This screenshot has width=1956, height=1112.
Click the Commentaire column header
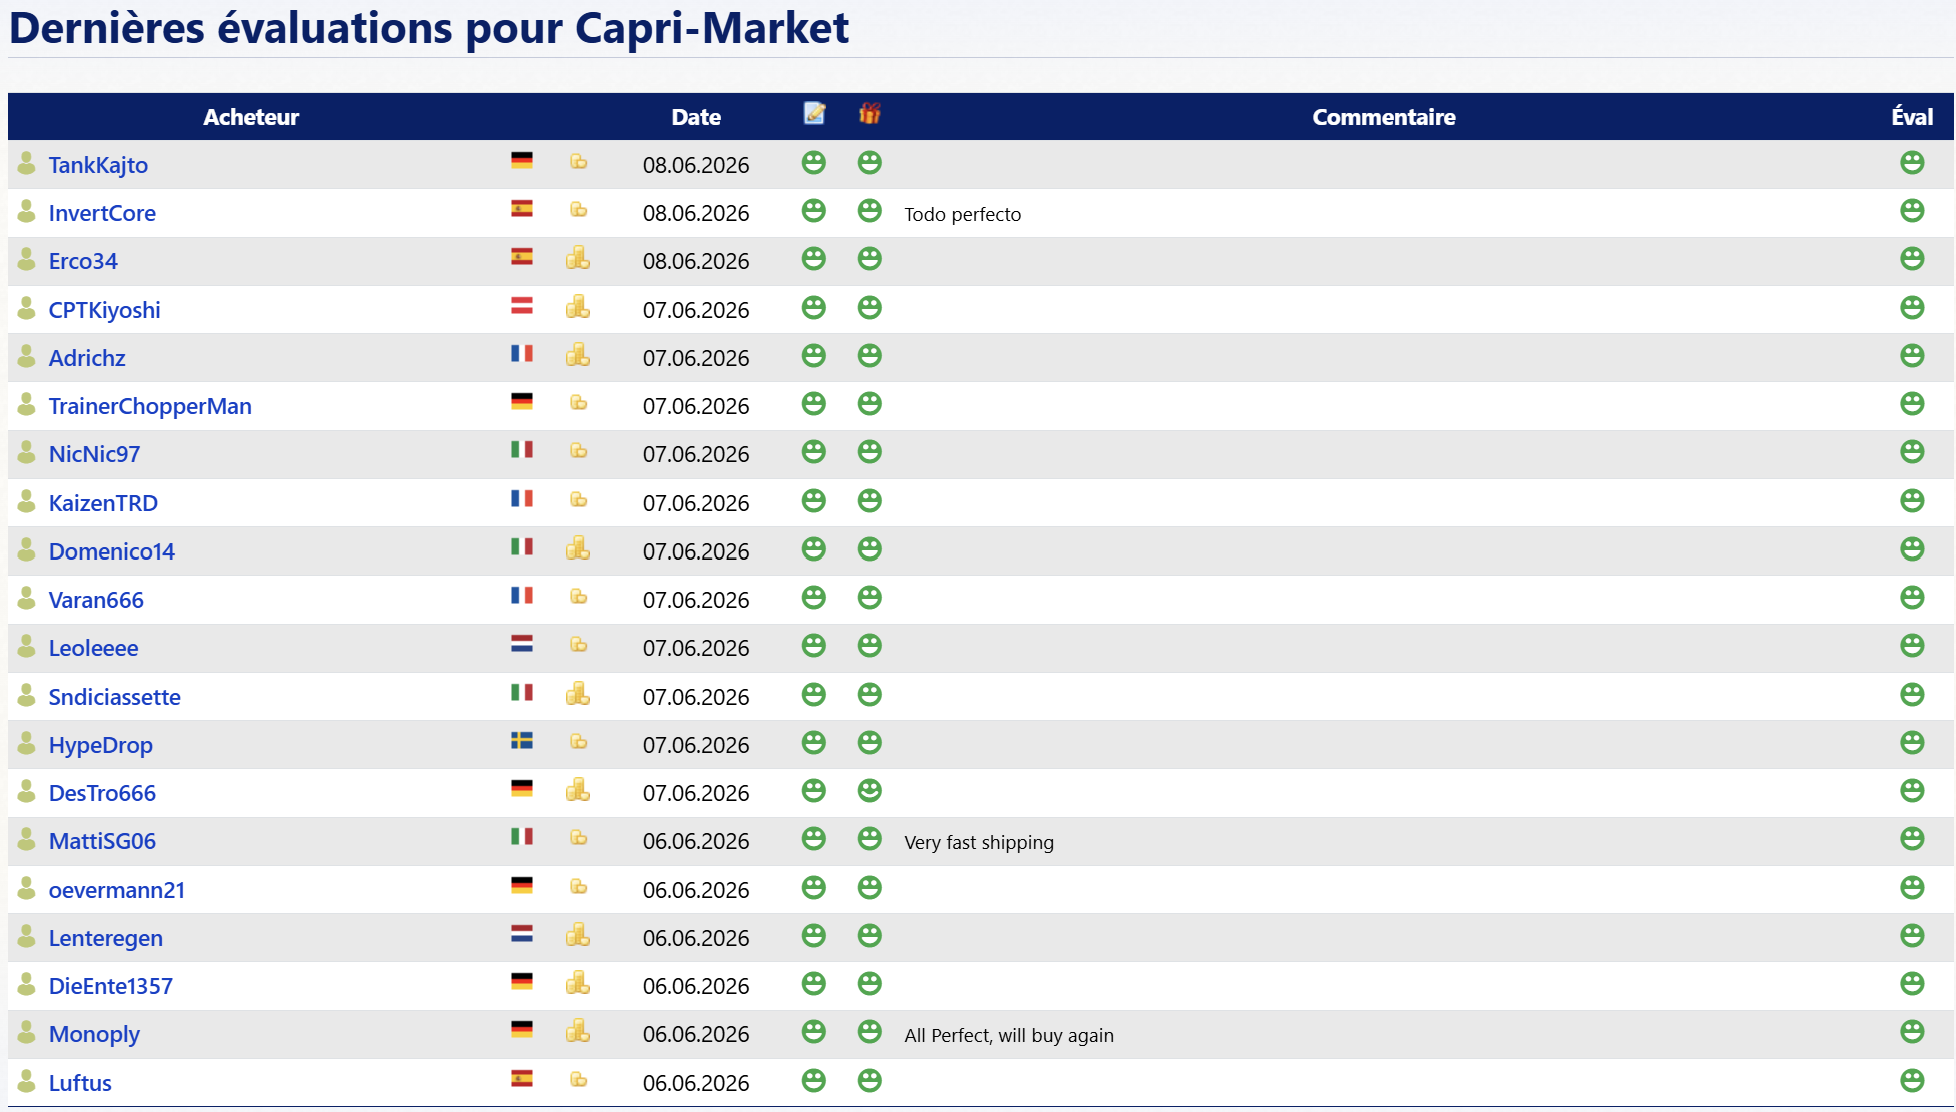click(x=1384, y=117)
